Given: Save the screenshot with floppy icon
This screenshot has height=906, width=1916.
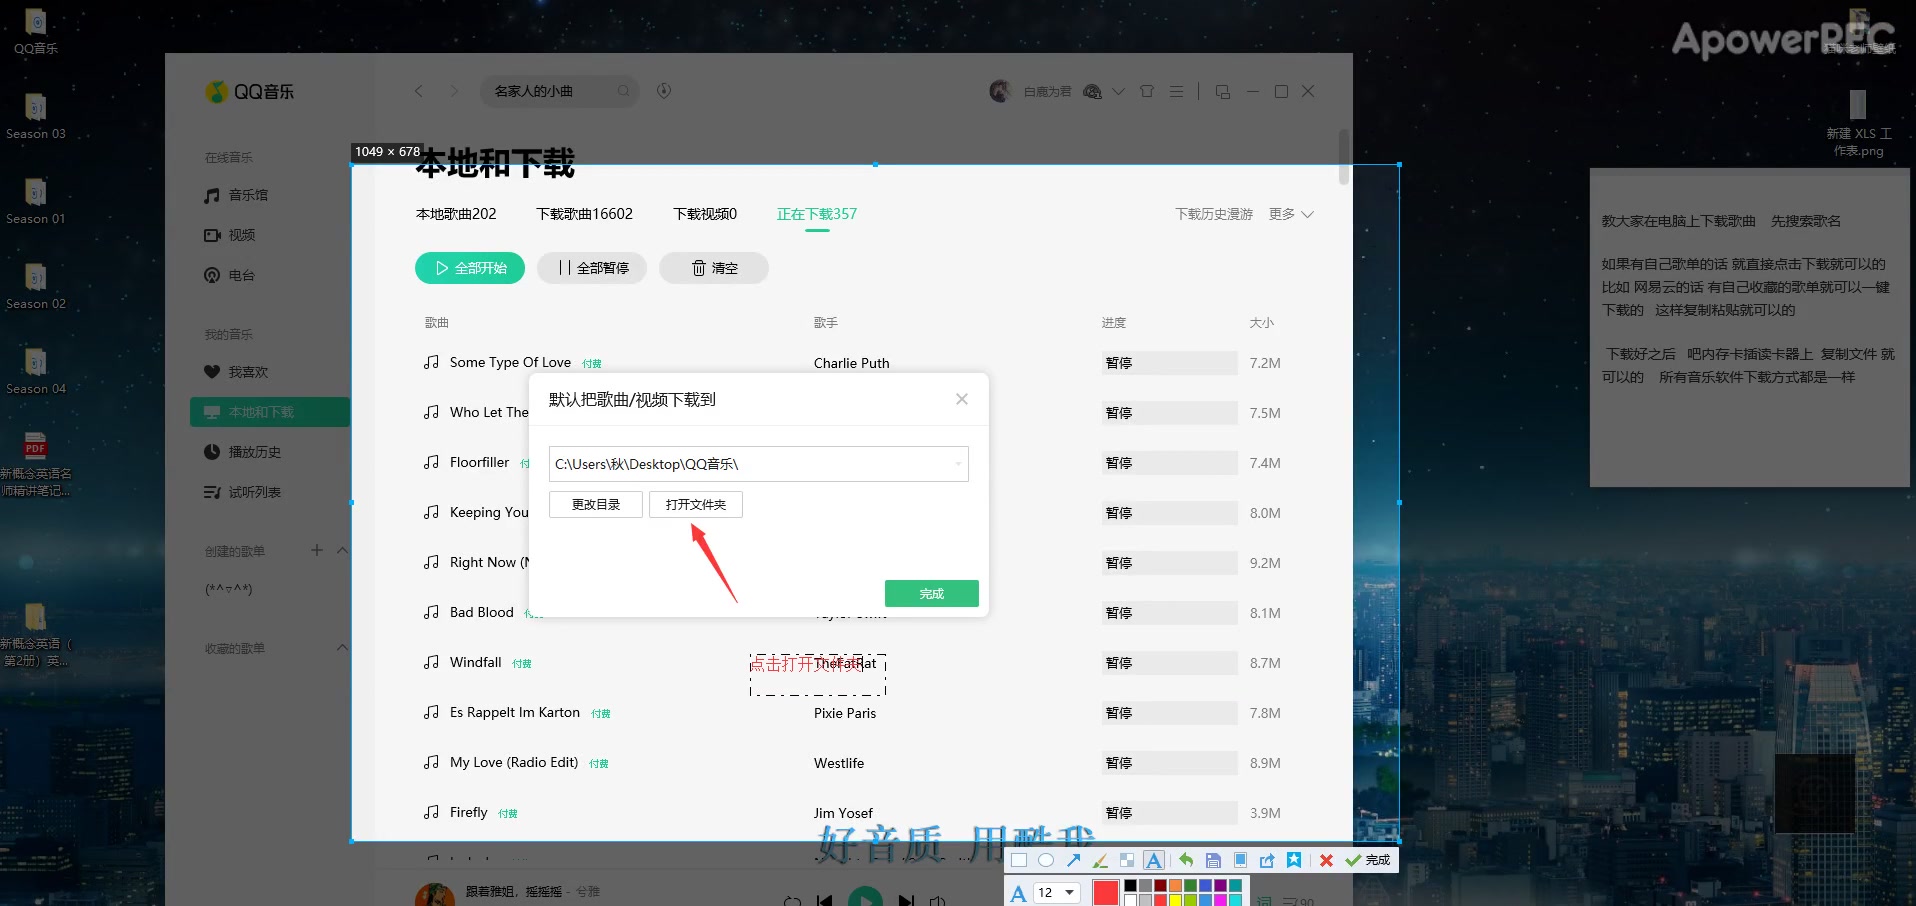Looking at the screenshot, I should pyautogui.click(x=1213, y=860).
